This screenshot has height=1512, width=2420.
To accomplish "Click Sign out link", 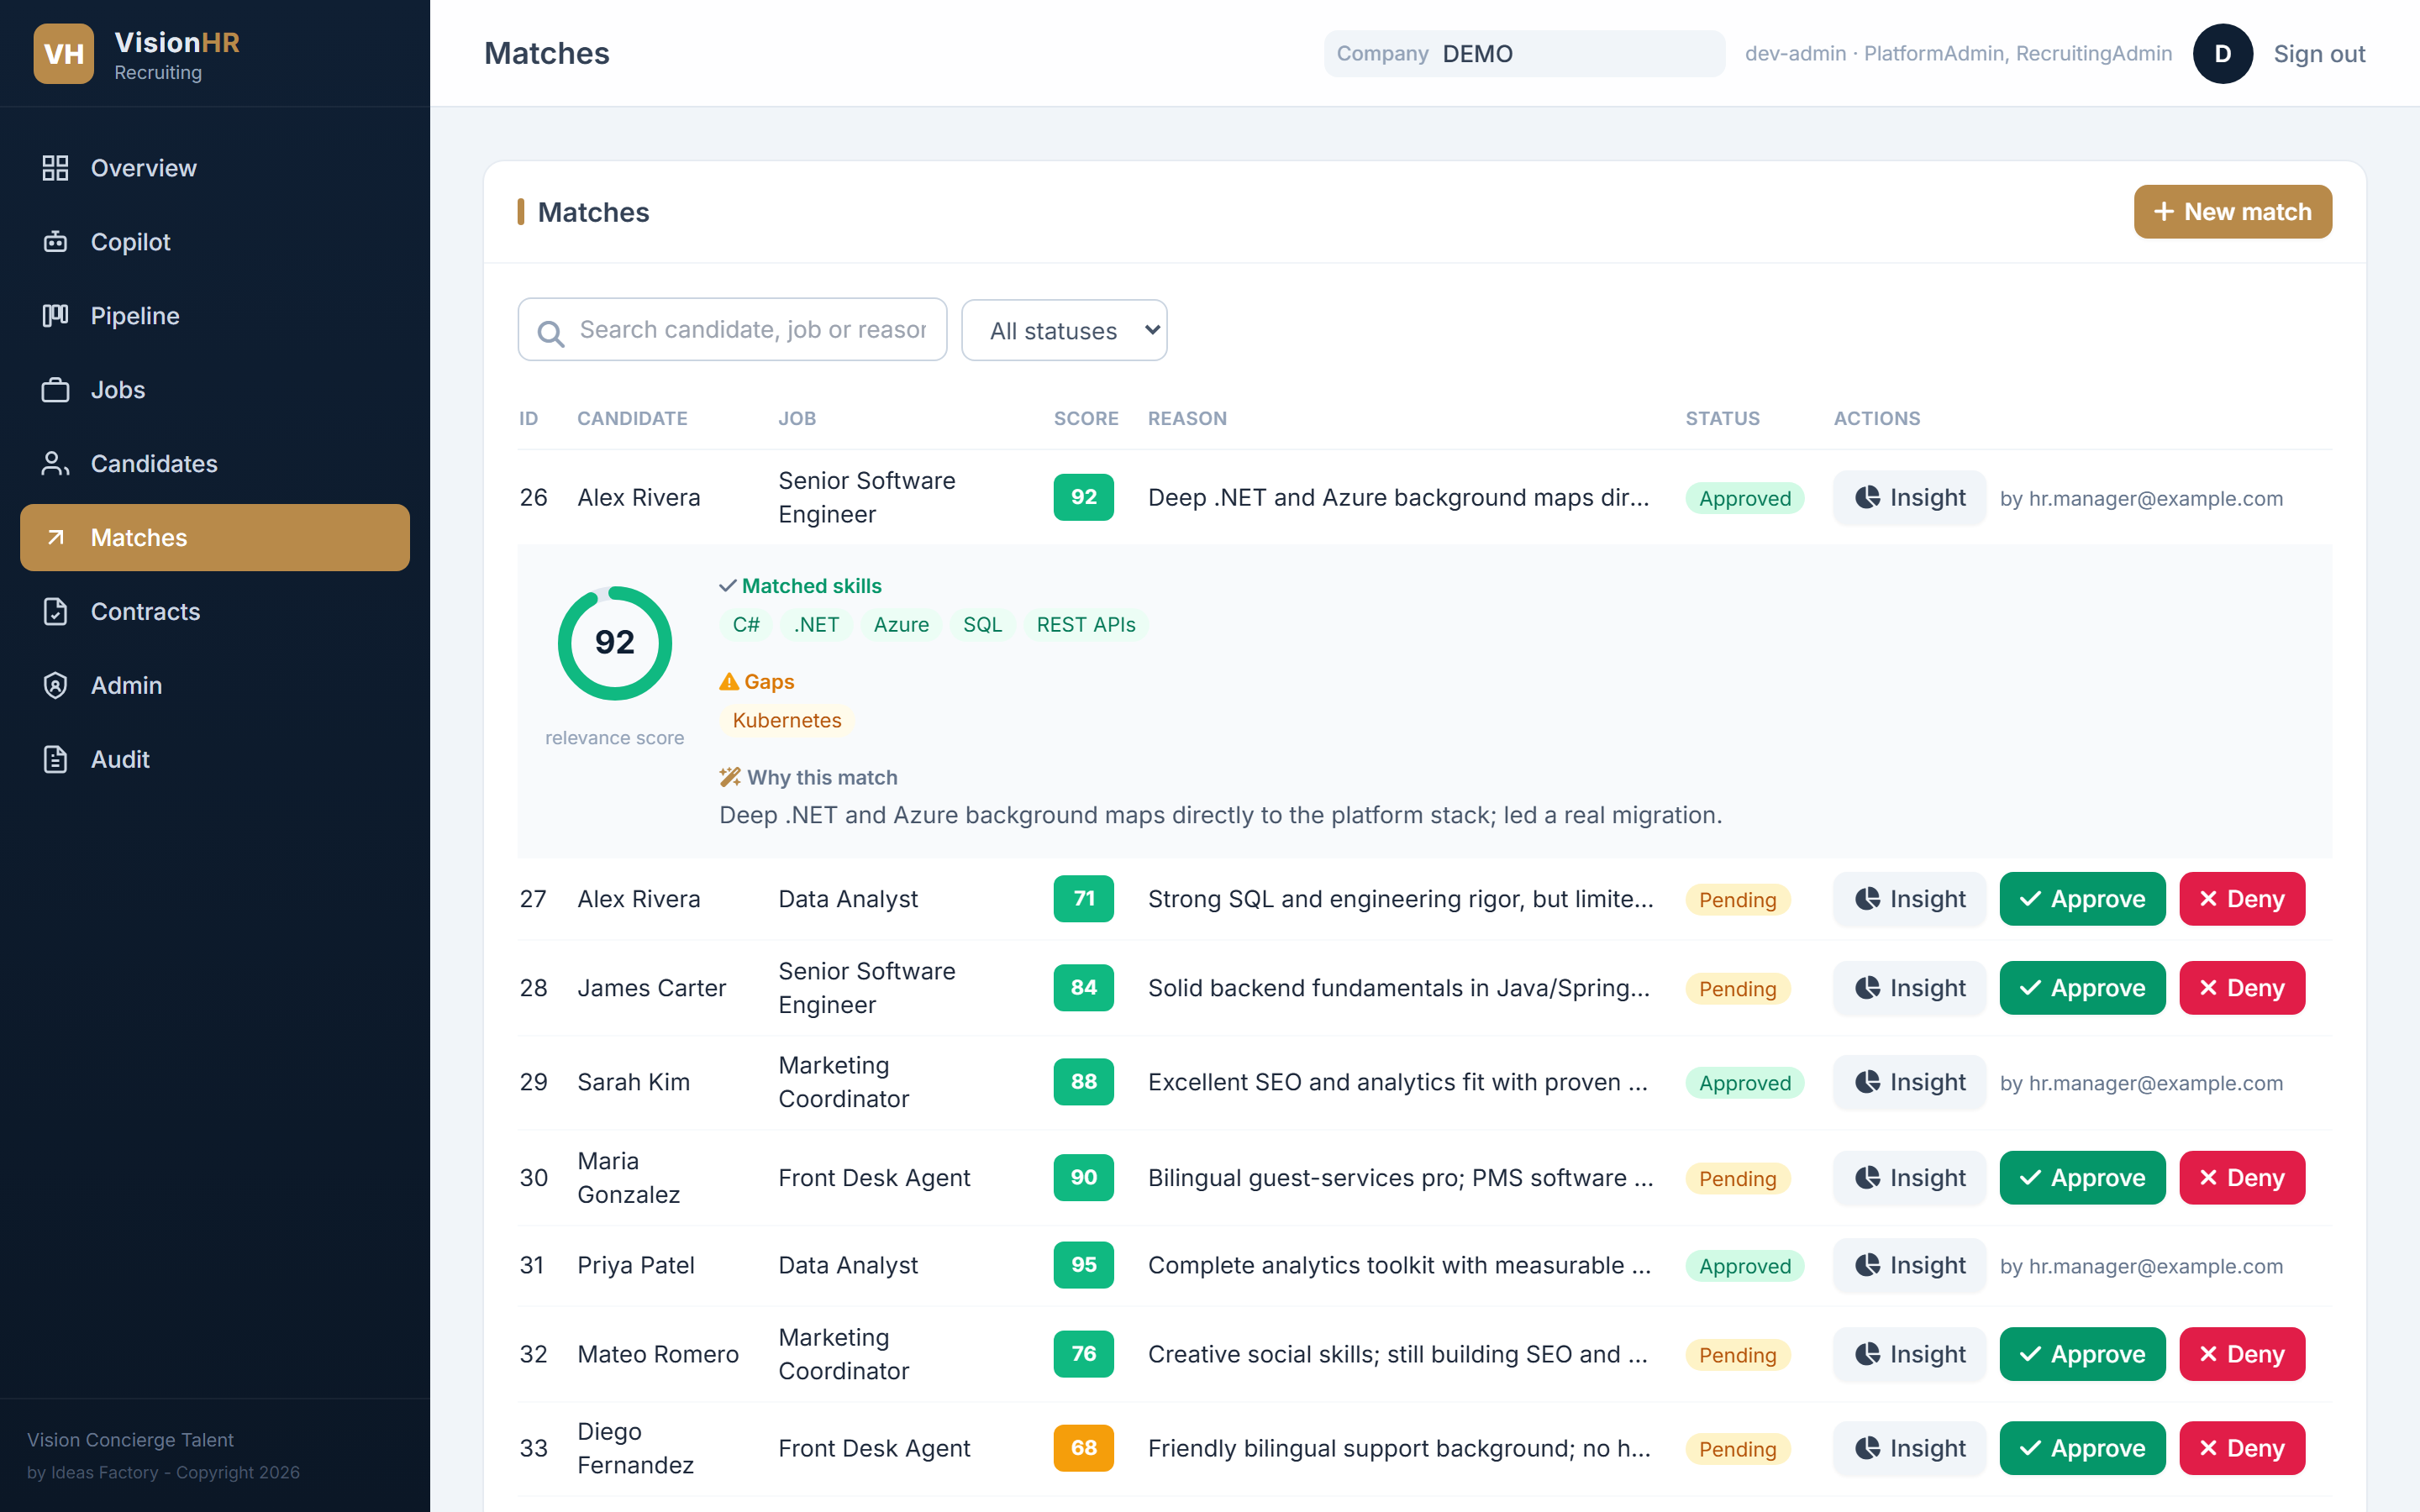I will point(2319,54).
